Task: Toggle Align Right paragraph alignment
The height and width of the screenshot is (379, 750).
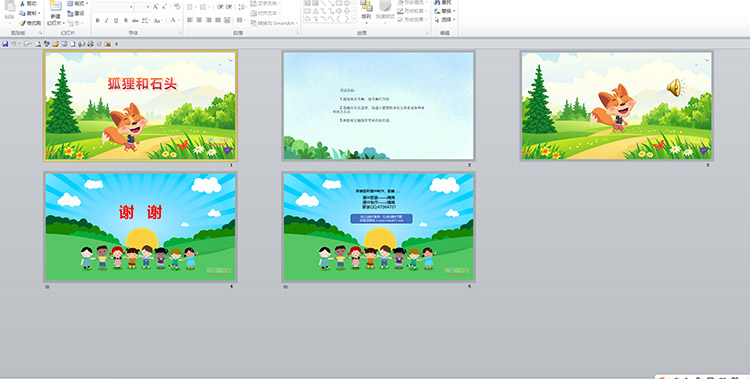Action: [x=209, y=20]
